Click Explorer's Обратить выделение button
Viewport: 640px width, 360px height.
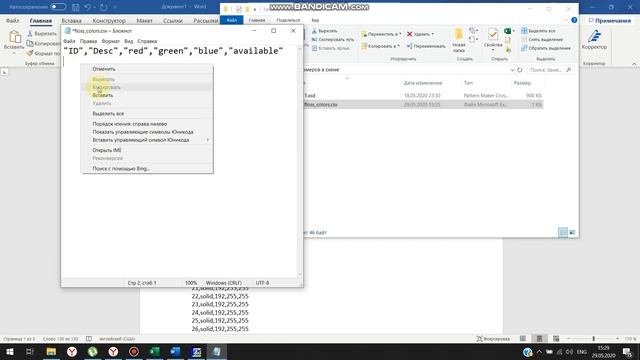click(x=546, y=48)
